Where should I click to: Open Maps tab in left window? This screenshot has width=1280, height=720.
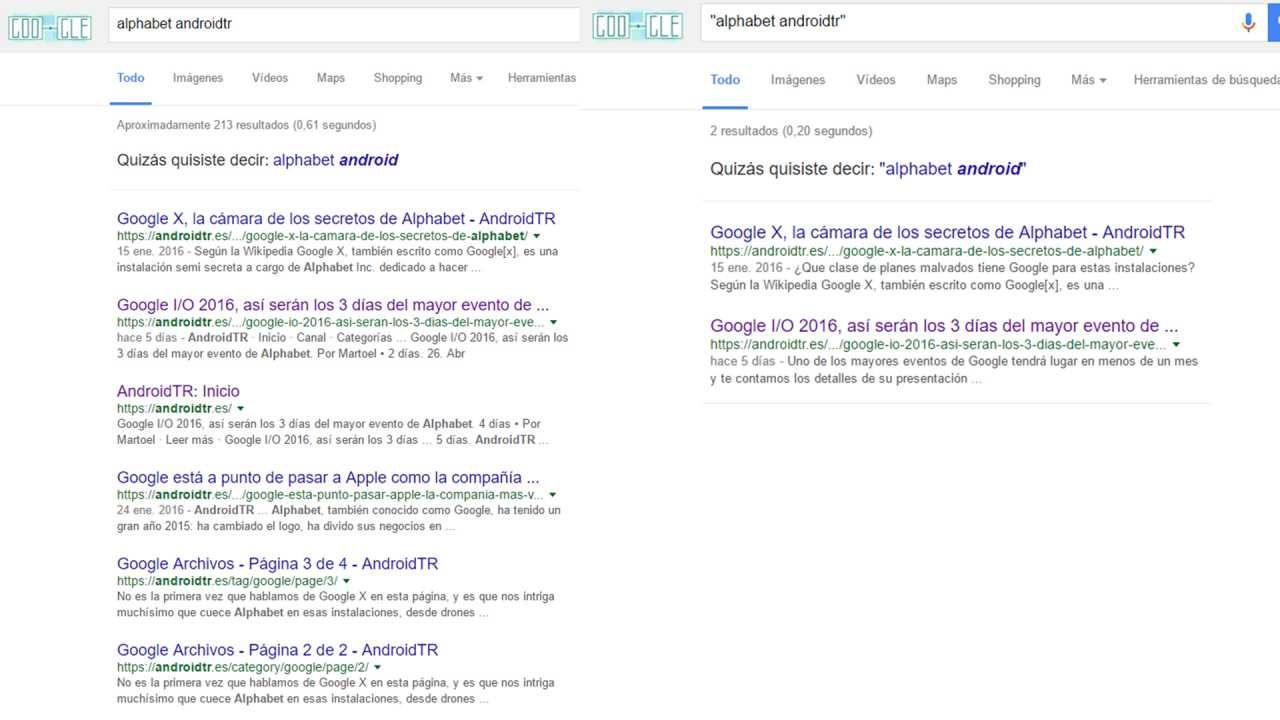coord(331,78)
